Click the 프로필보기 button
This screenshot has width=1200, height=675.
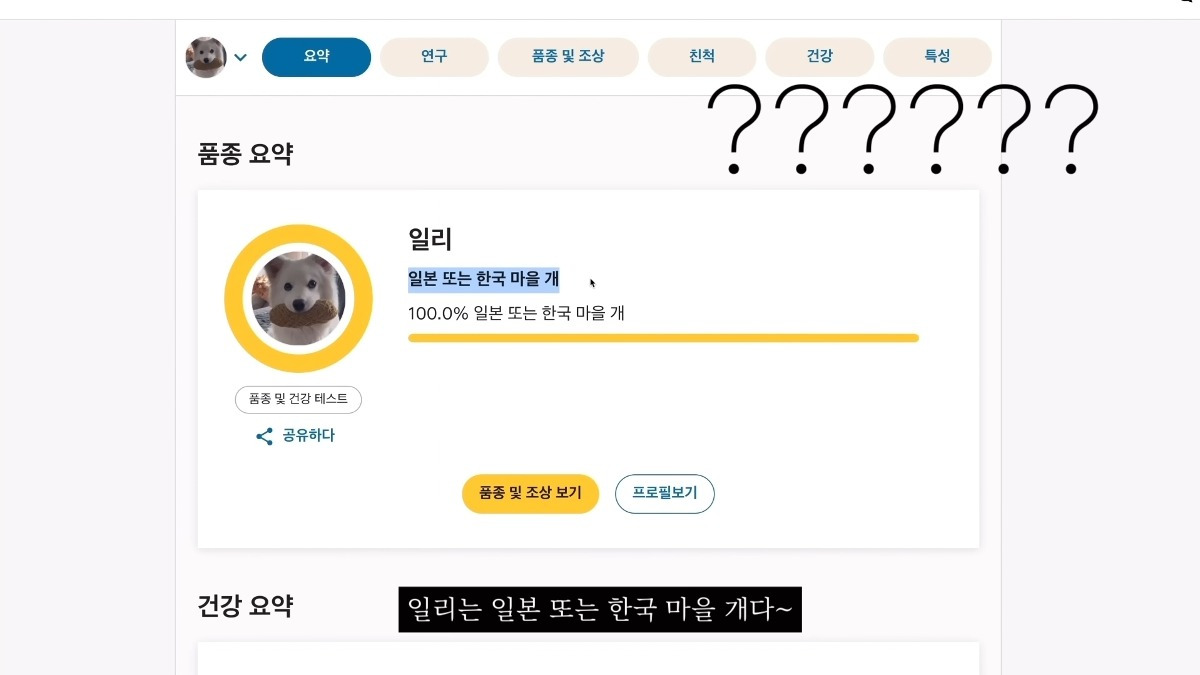[664, 494]
